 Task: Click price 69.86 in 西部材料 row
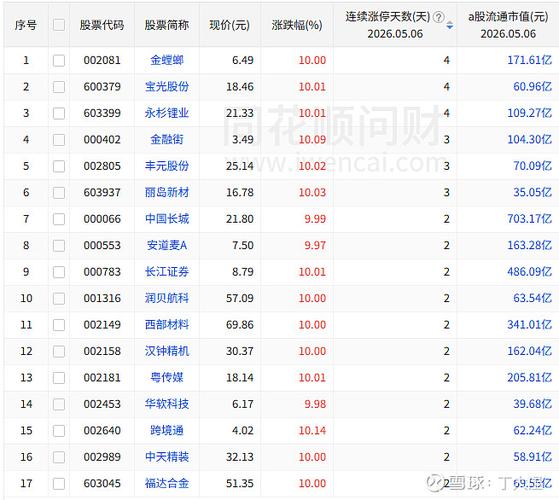click(x=240, y=325)
